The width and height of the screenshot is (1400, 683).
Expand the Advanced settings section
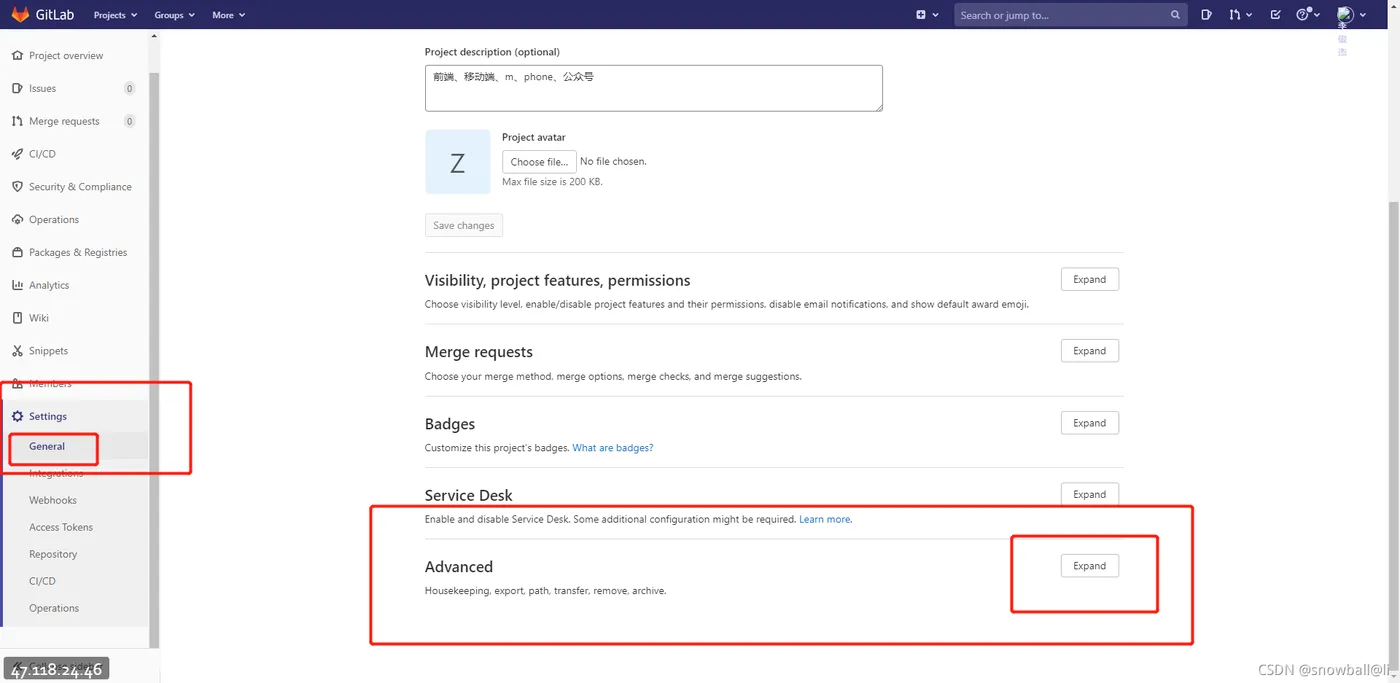coord(1089,566)
